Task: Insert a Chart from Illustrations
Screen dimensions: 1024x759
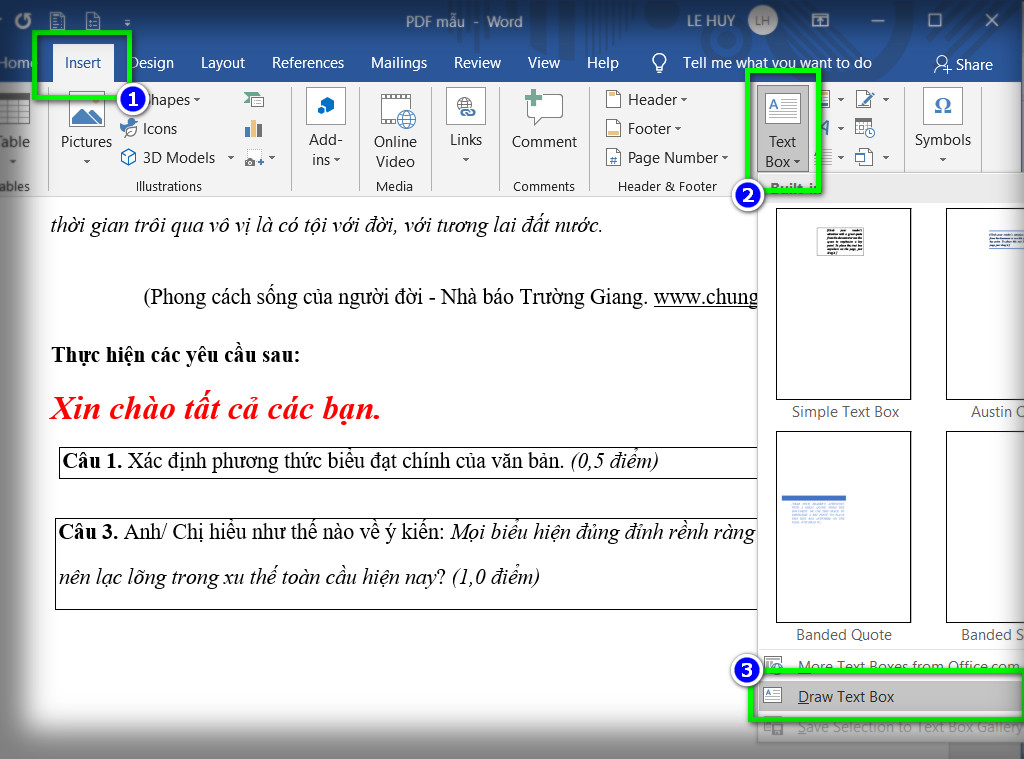Action: point(253,129)
